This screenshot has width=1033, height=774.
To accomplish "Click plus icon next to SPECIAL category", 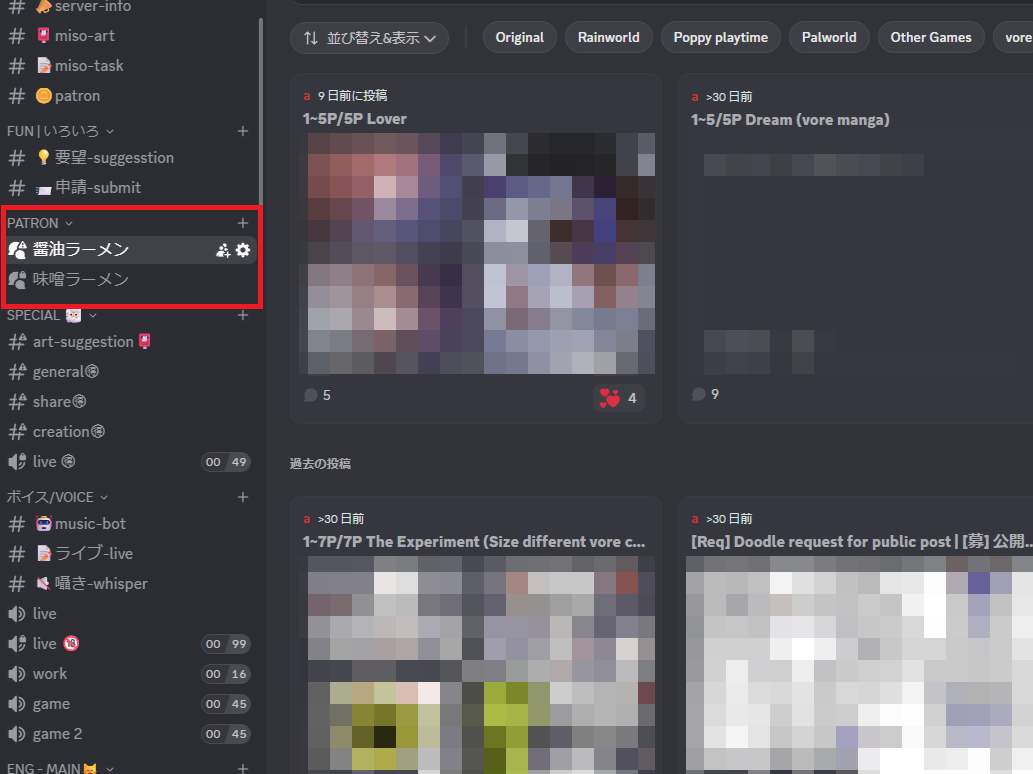I will [242, 315].
